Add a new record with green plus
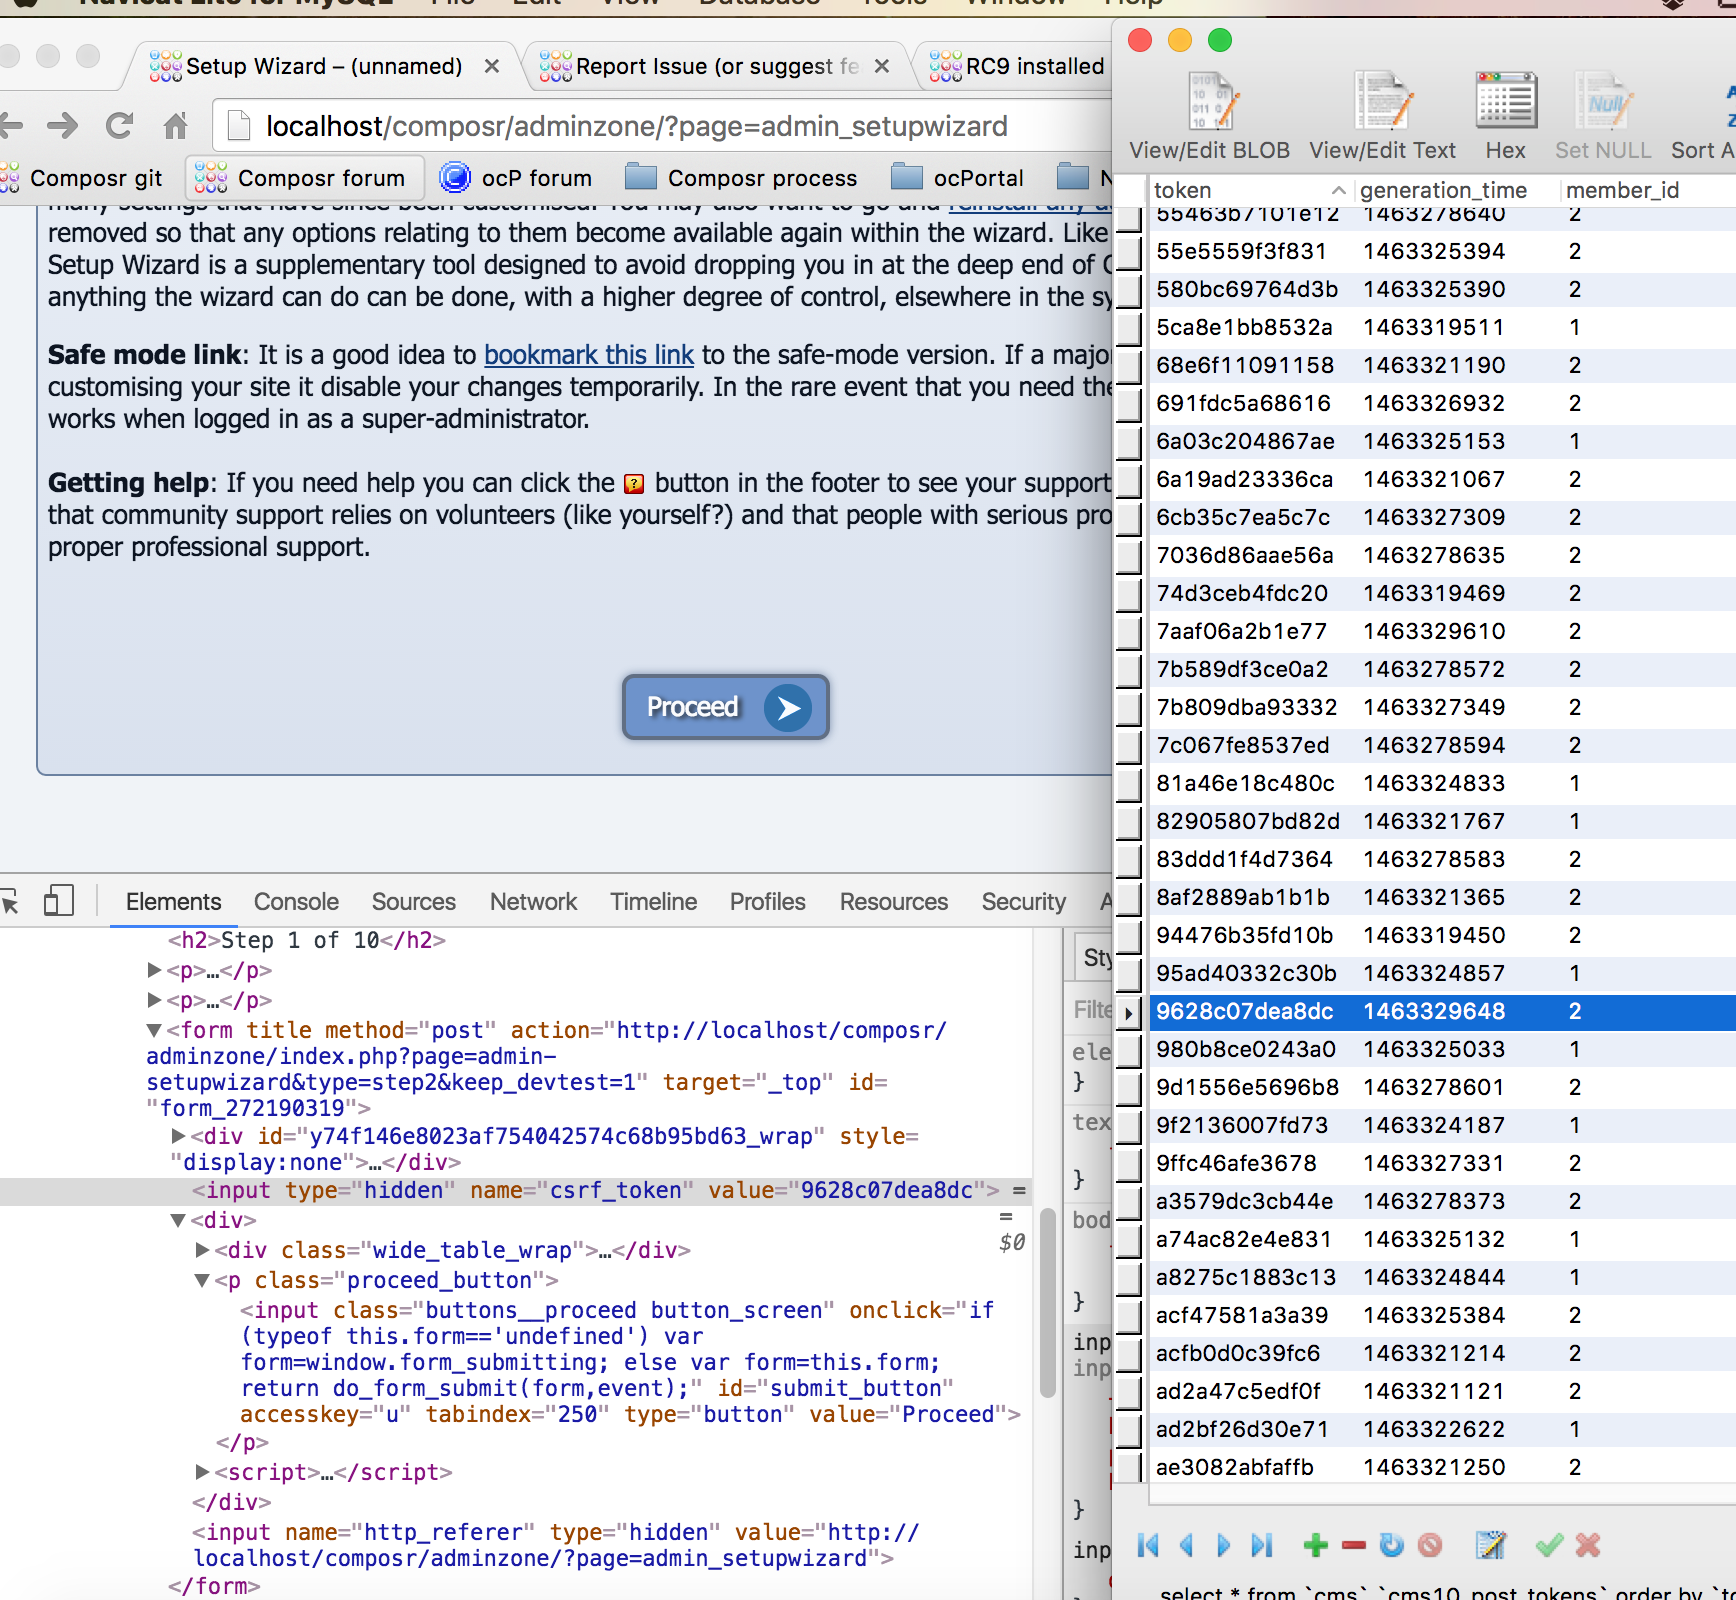Viewport: 1736px width, 1600px height. (x=1316, y=1545)
